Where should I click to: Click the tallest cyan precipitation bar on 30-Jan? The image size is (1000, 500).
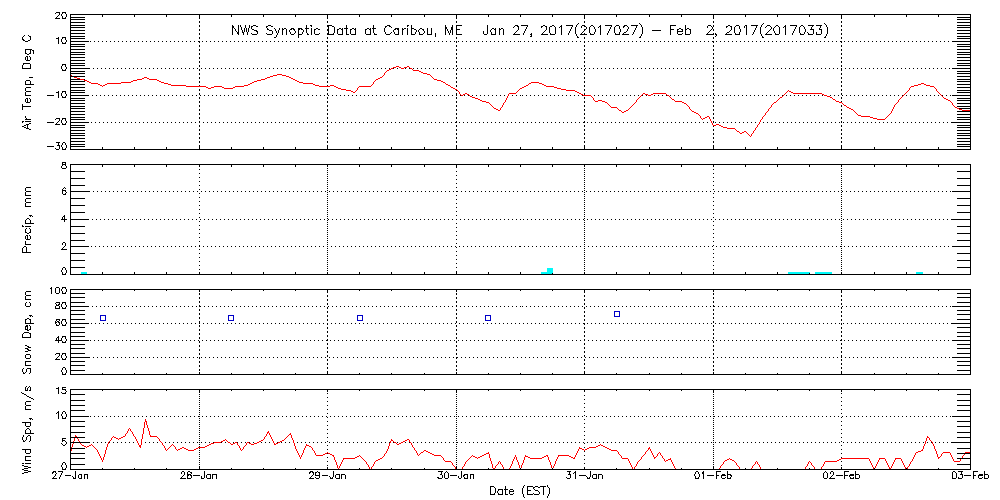[x=550, y=271]
